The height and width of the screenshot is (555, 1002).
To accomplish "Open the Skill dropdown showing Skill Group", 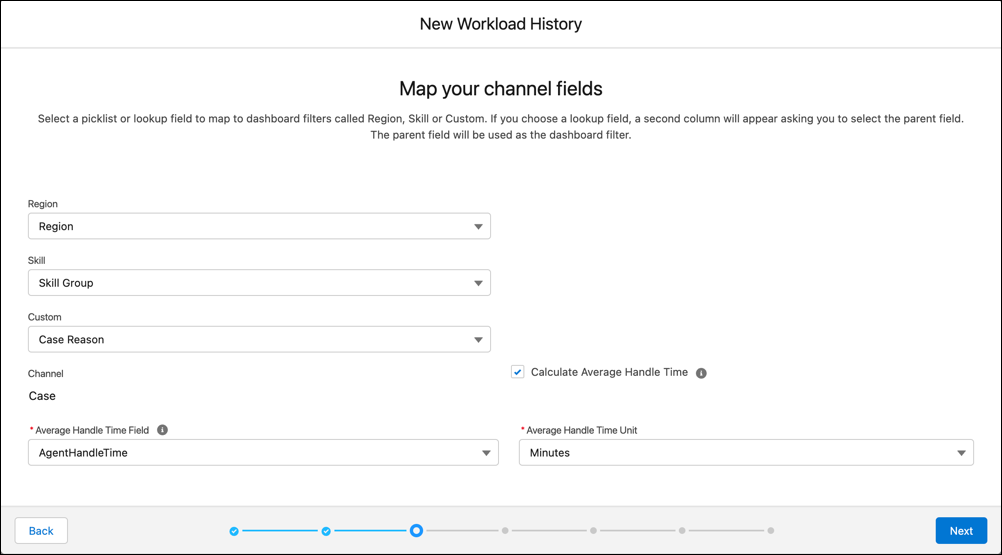I will click(259, 283).
